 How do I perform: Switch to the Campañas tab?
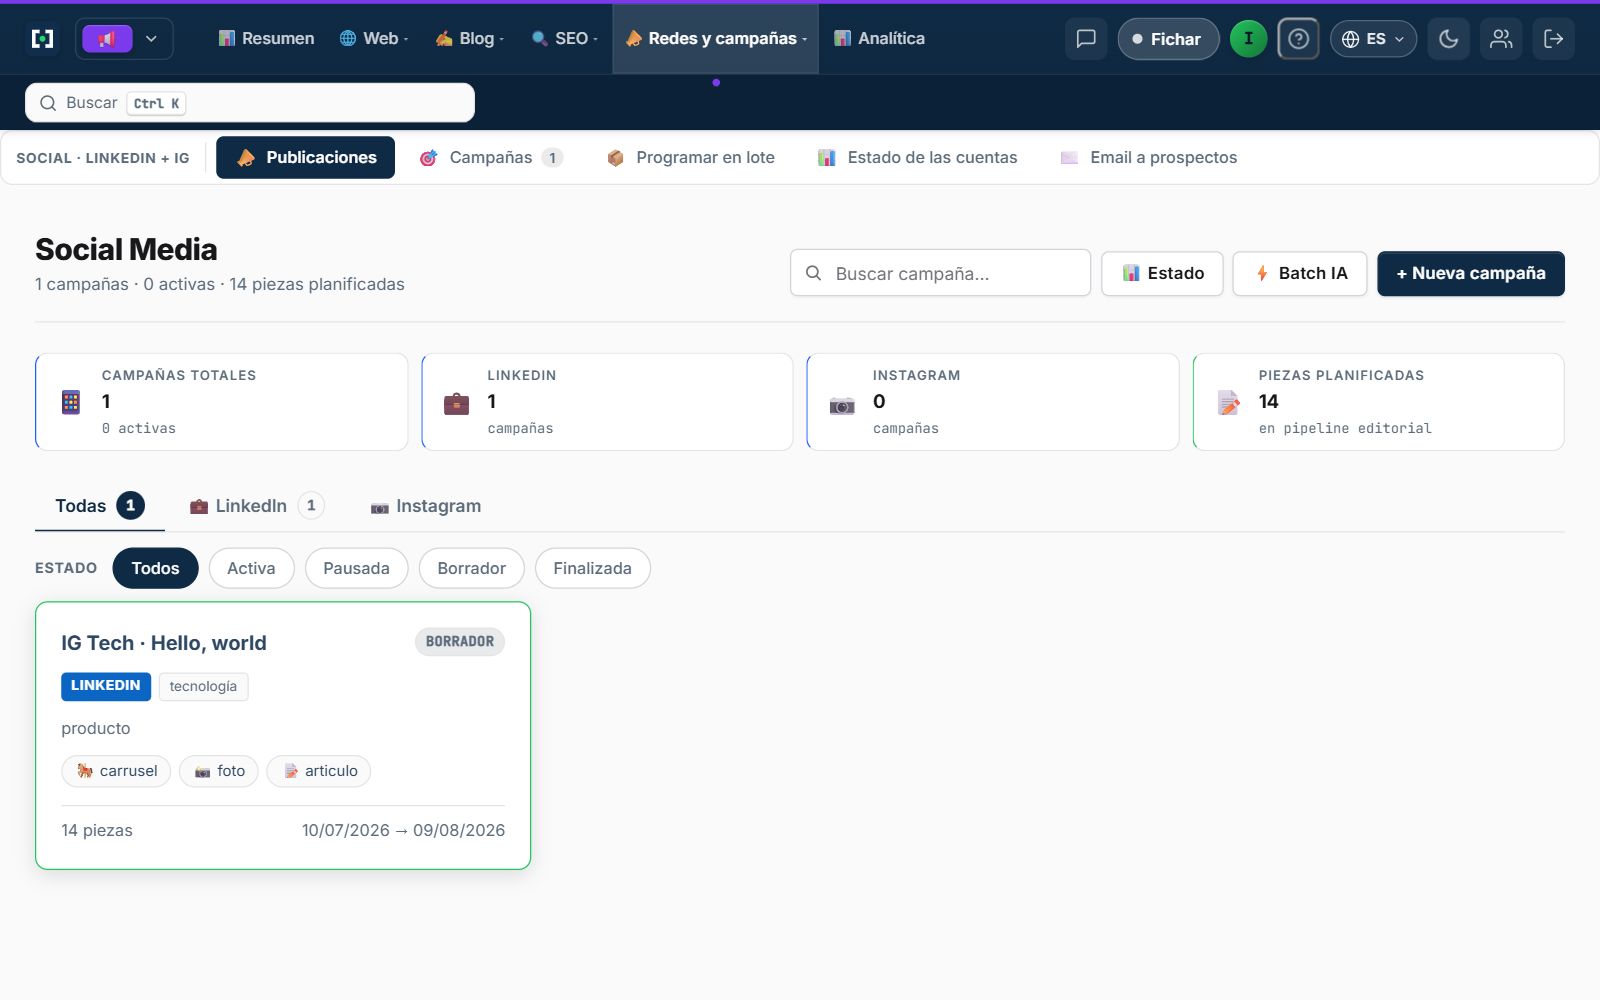pyautogui.click(x=491, y=158)
